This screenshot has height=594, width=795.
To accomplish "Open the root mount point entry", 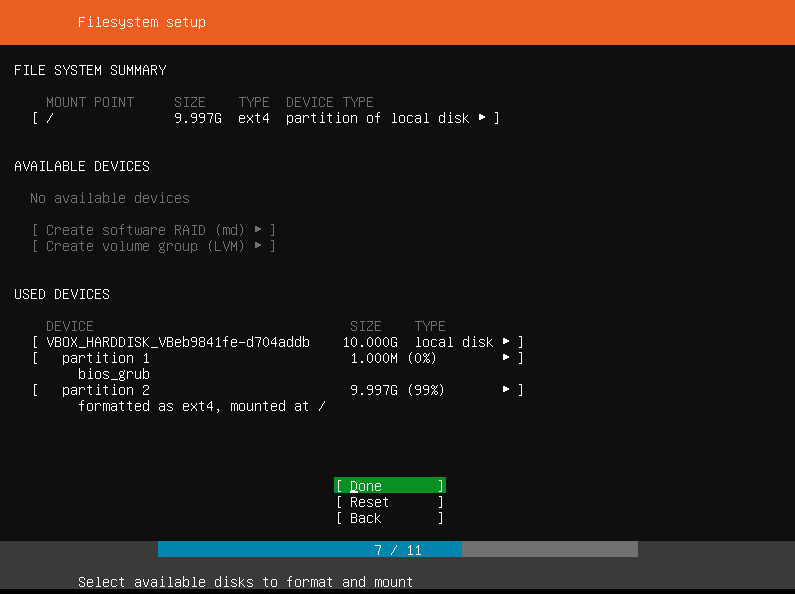I will click(266, 118).
